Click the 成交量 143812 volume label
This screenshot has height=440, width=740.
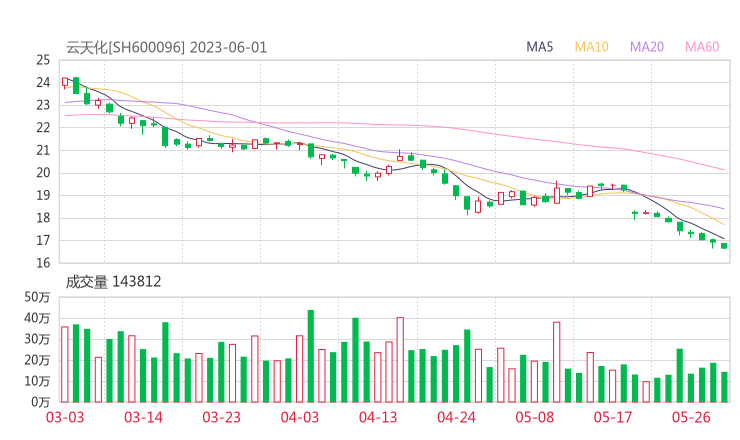(113, 282)
